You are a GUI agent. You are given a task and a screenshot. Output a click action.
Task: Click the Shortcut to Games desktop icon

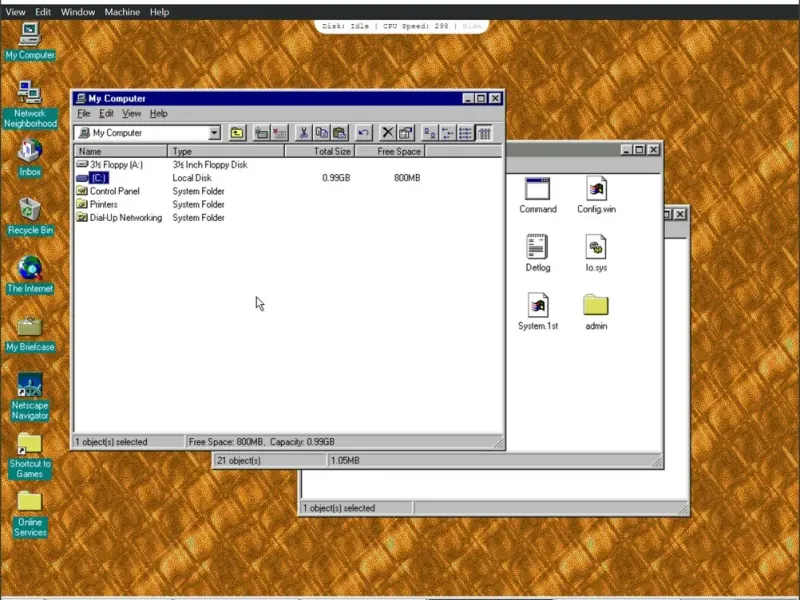[x=30, y=456]
